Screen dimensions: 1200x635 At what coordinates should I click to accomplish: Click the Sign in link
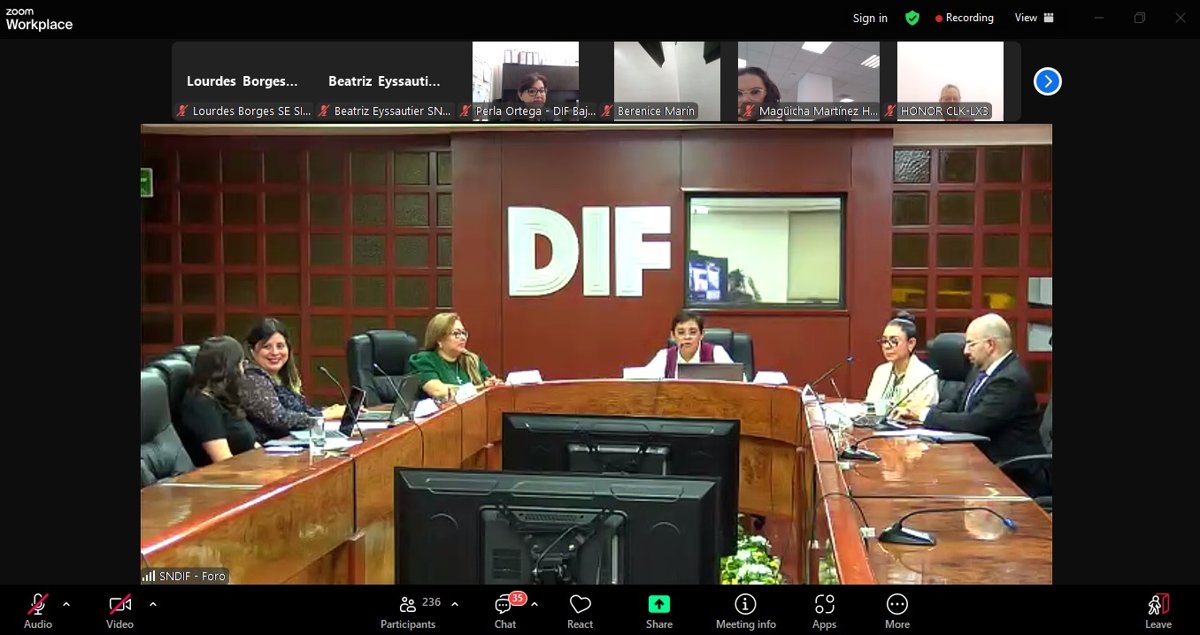pos(870,18)
